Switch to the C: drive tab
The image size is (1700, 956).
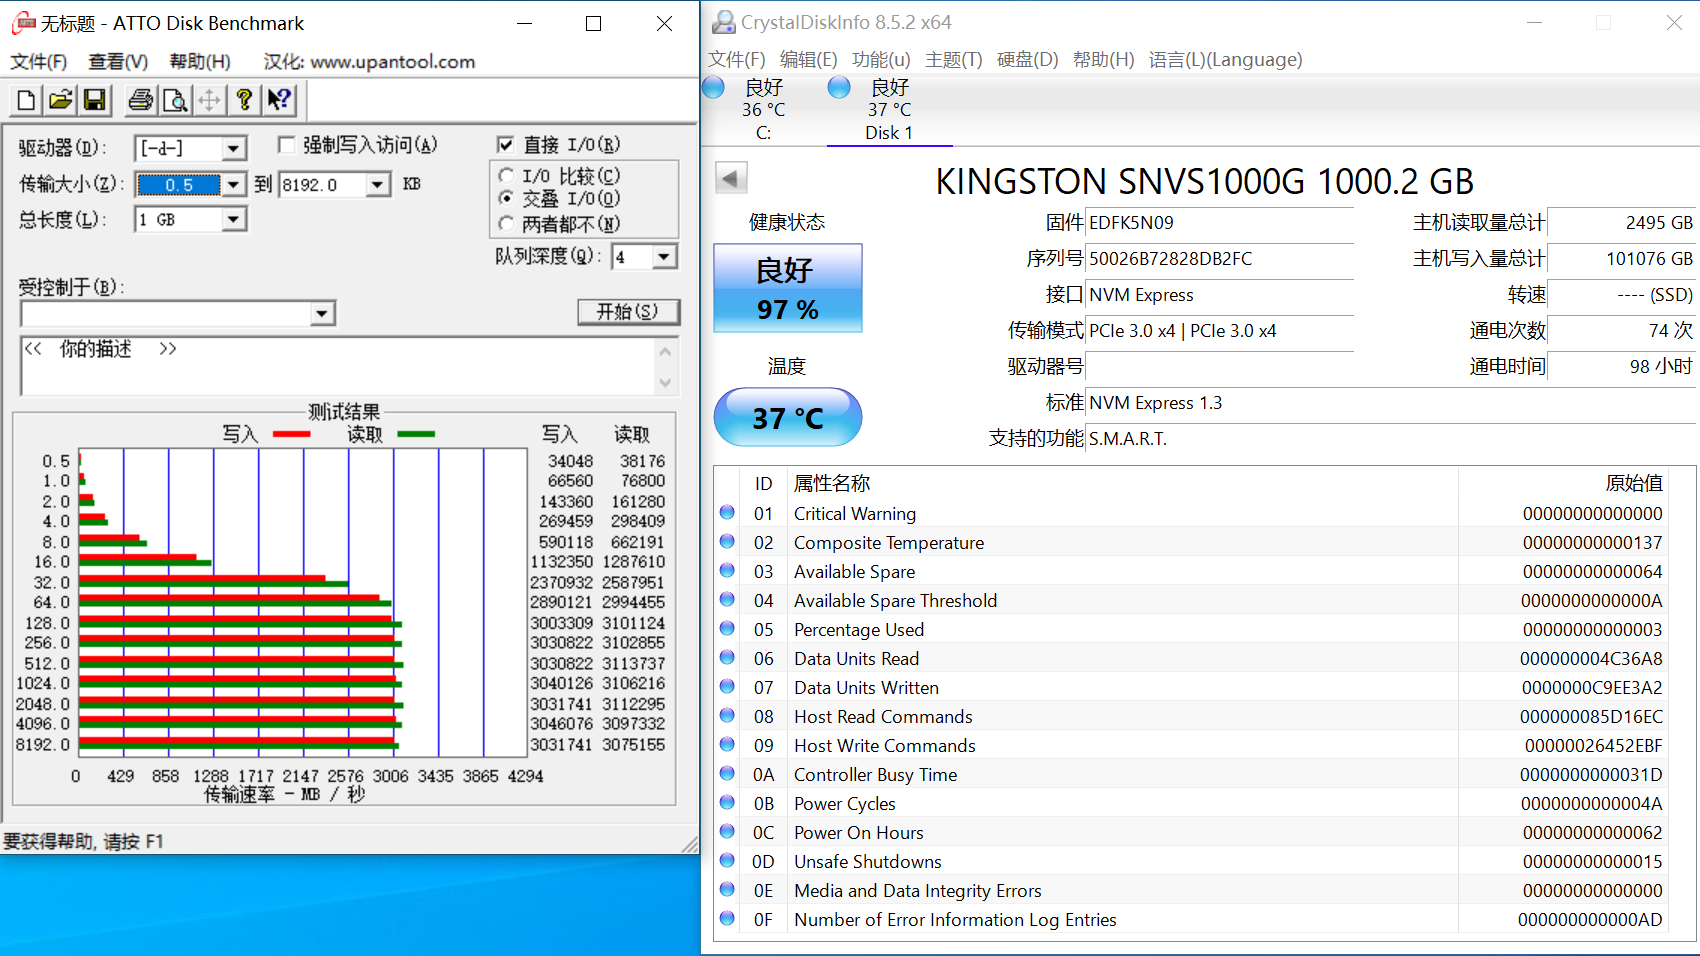coord(763,110)
